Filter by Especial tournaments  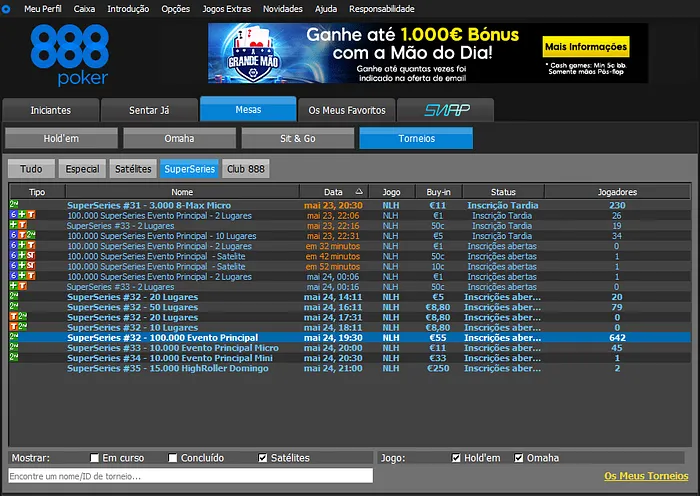[x=82, y=169]
